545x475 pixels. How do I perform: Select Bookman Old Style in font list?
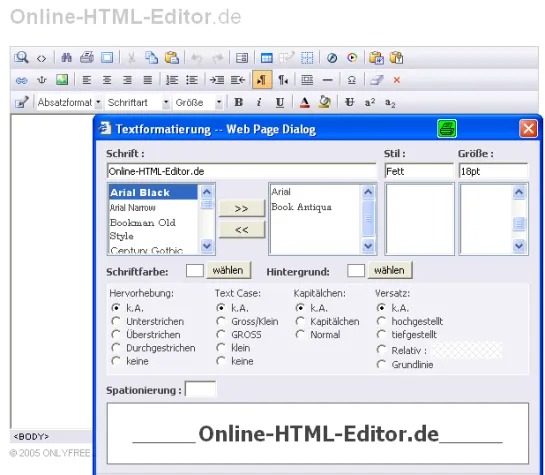(153, 229)
